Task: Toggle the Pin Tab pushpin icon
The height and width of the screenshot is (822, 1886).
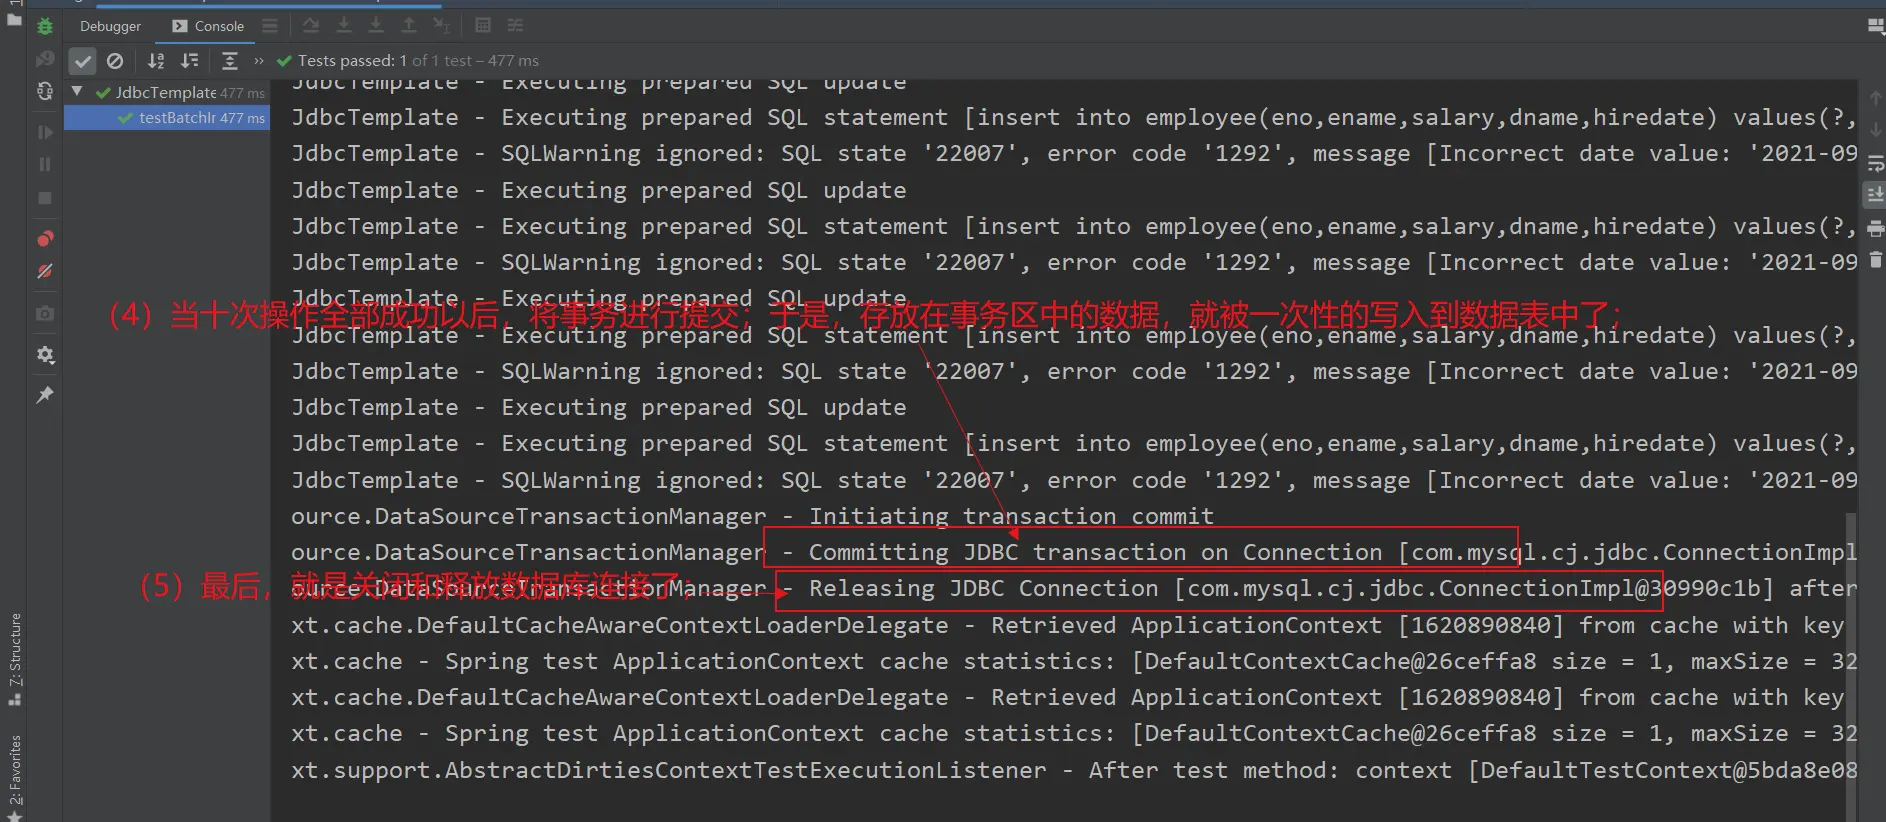Action: coord(45,395)
